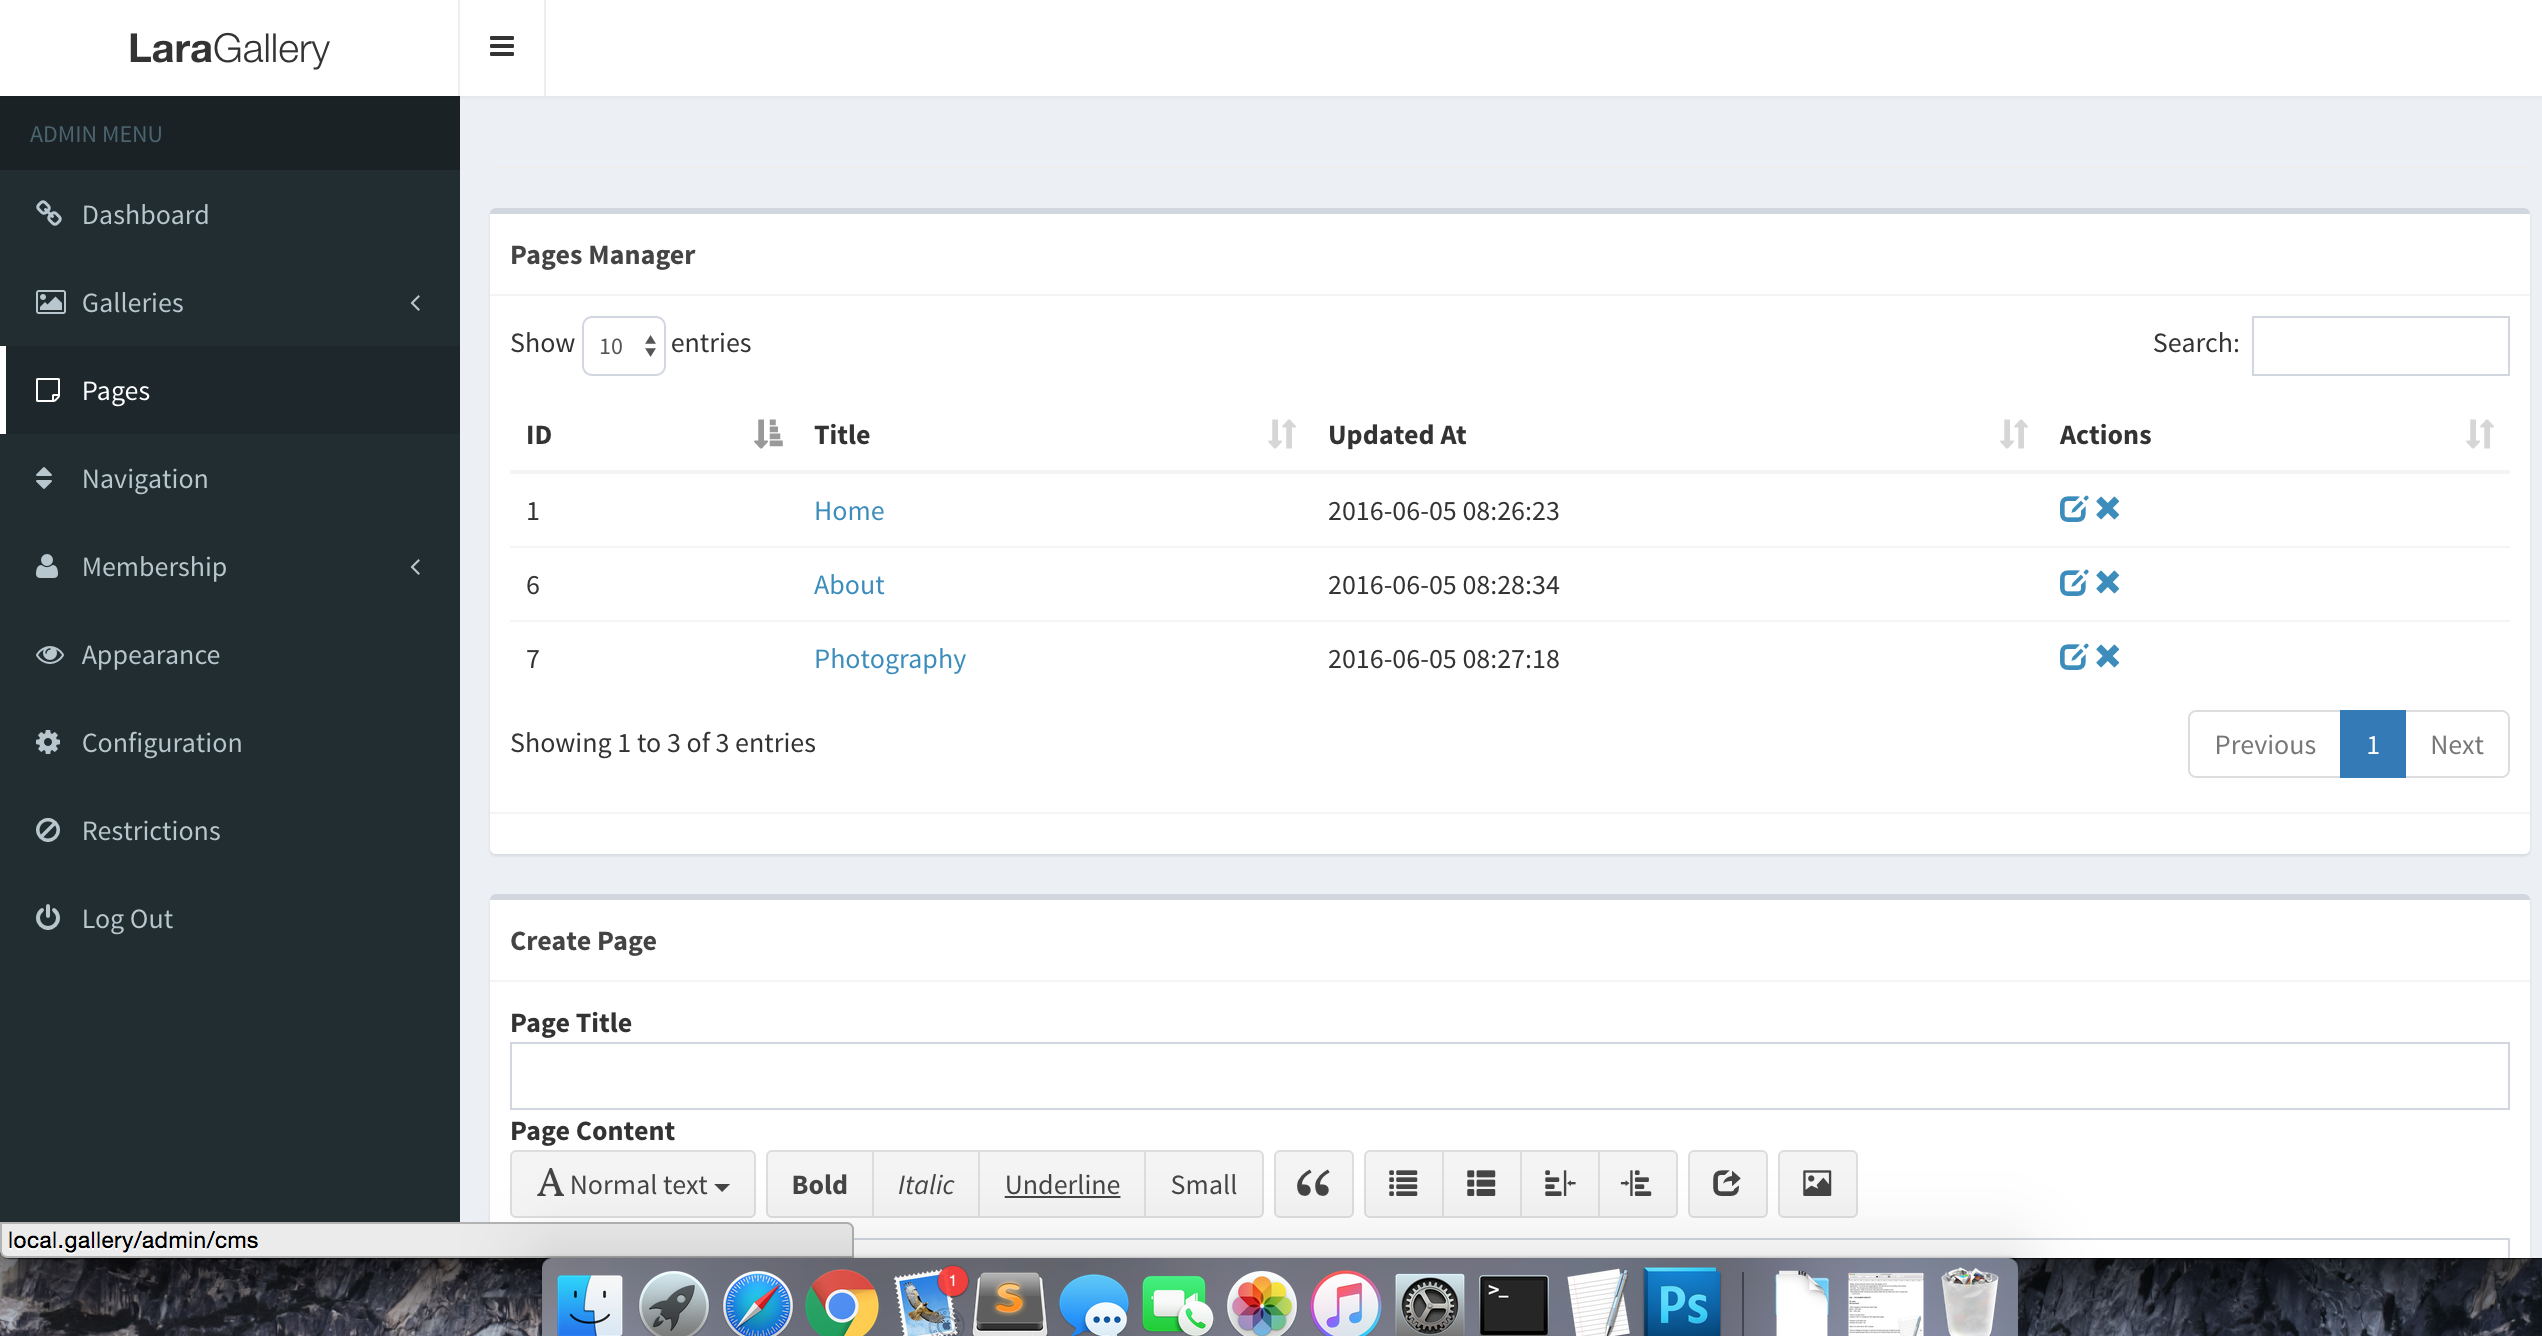Click the edit icon for Photography page

pyautogui.click(x=2073, y=657)
